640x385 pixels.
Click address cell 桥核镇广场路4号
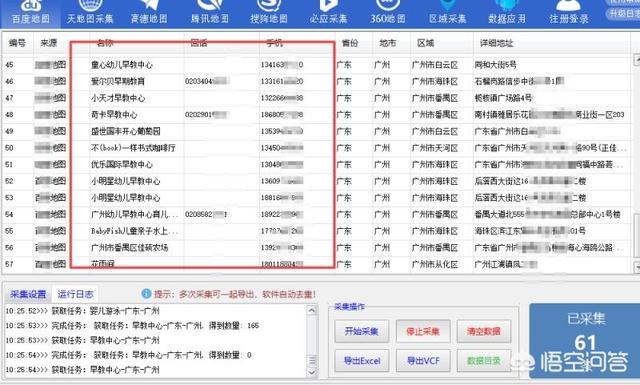point(503,98)
